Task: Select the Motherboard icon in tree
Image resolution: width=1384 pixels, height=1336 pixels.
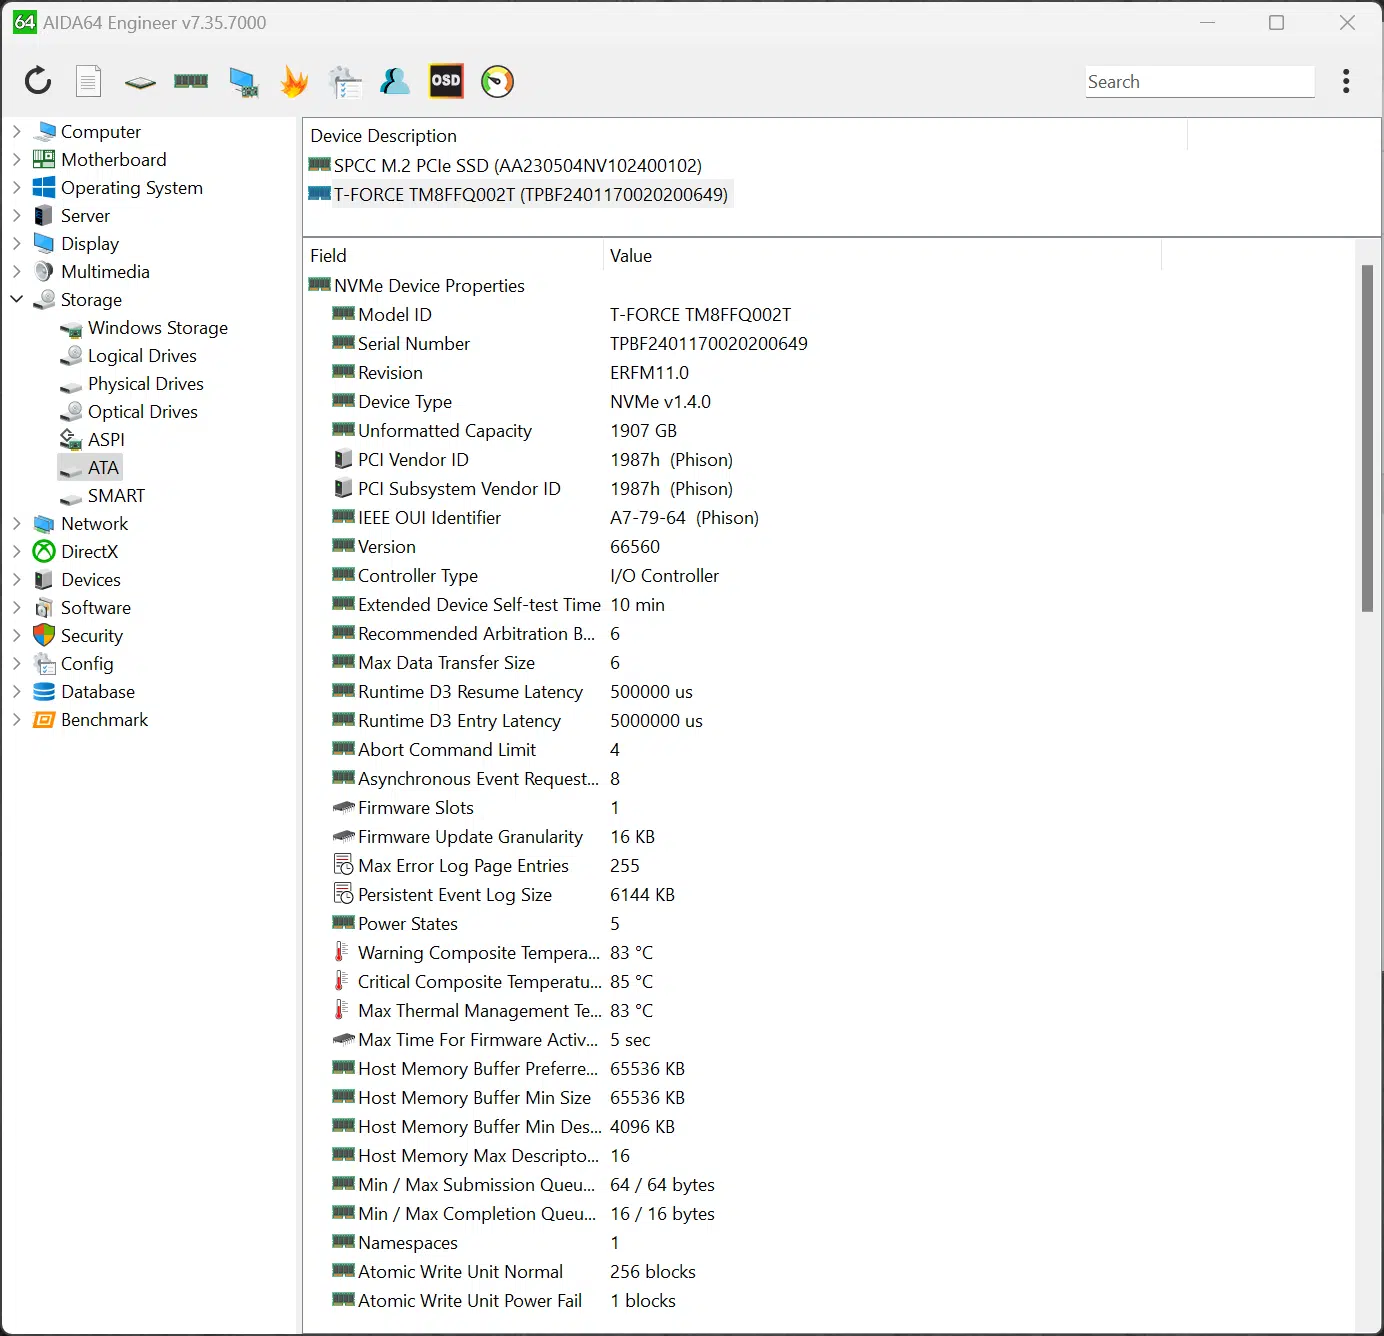Action: click(x=44, y=159)
